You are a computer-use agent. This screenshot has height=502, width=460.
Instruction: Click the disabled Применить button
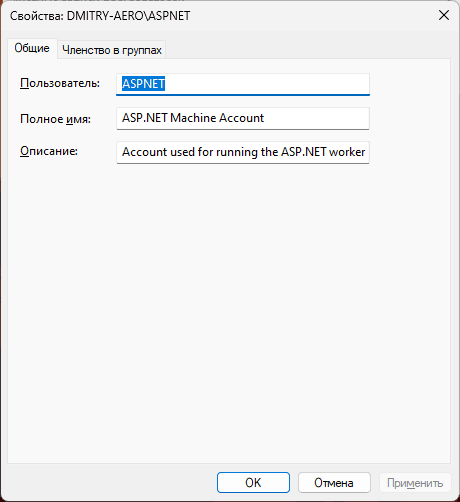415,482
